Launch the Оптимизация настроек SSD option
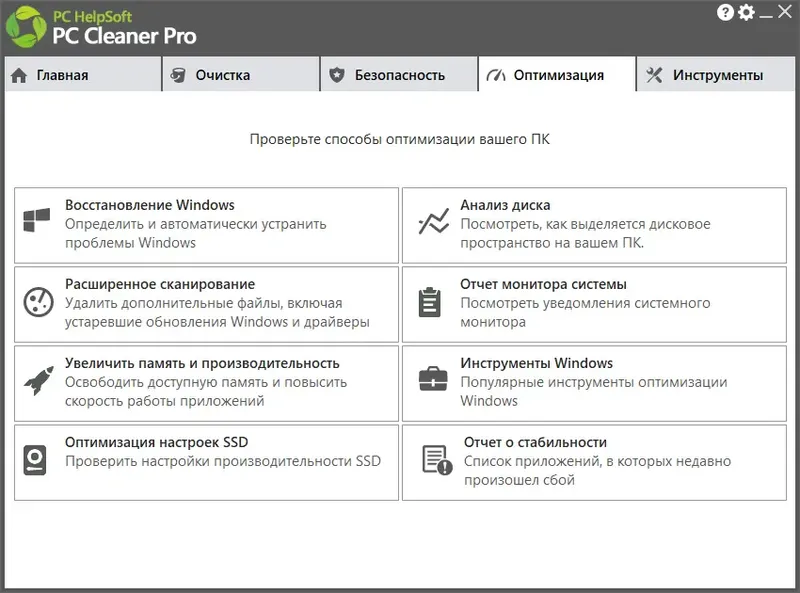The width and height of the screenshot is (800, 593). tap(156, 442)
